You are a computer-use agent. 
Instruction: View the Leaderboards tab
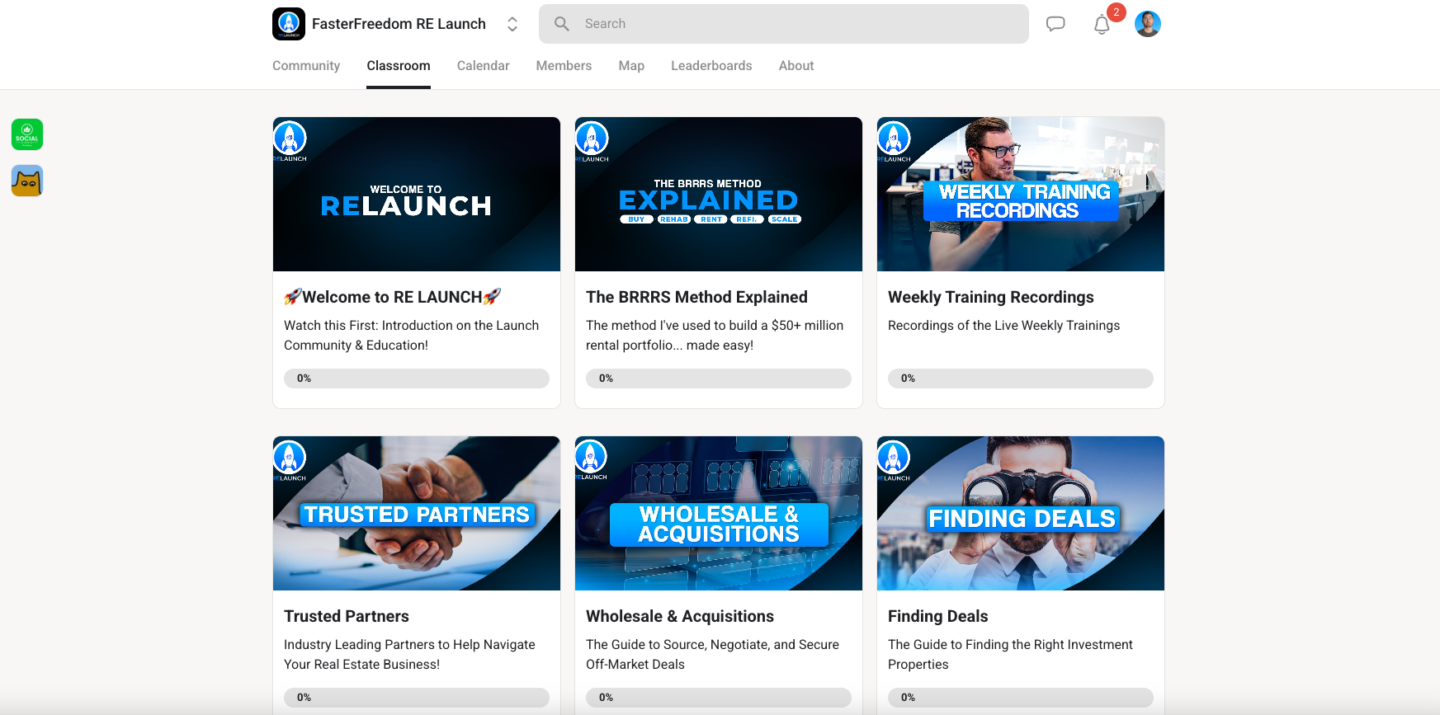tap(711, 66)
